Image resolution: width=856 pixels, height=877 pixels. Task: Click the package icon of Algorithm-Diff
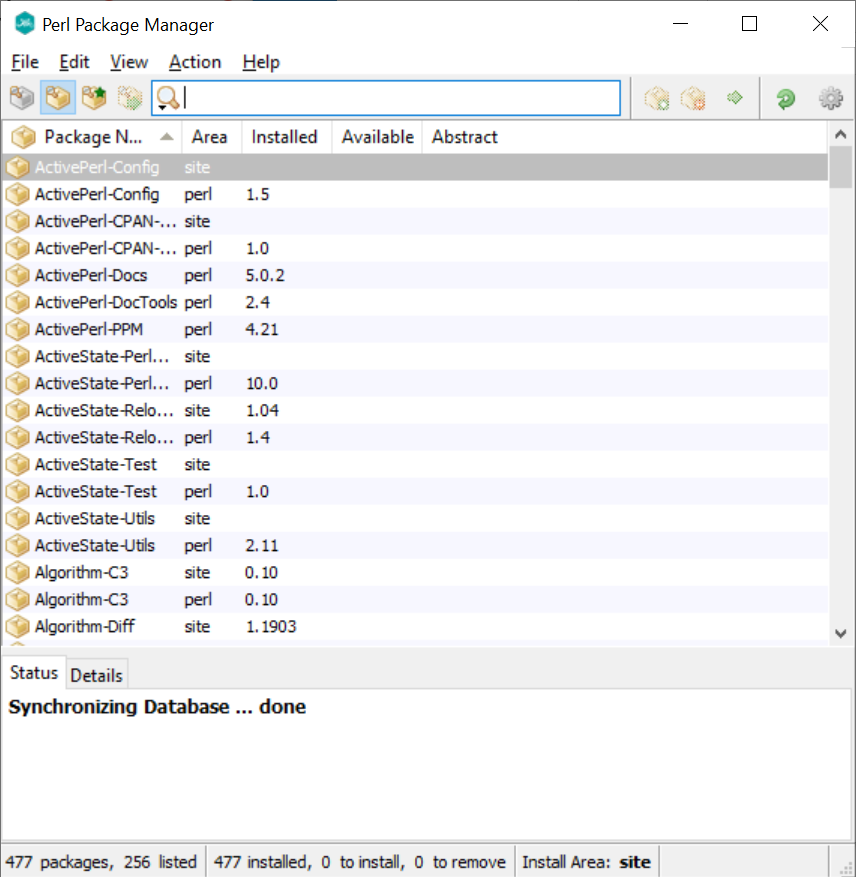click(x=17, y=626)
